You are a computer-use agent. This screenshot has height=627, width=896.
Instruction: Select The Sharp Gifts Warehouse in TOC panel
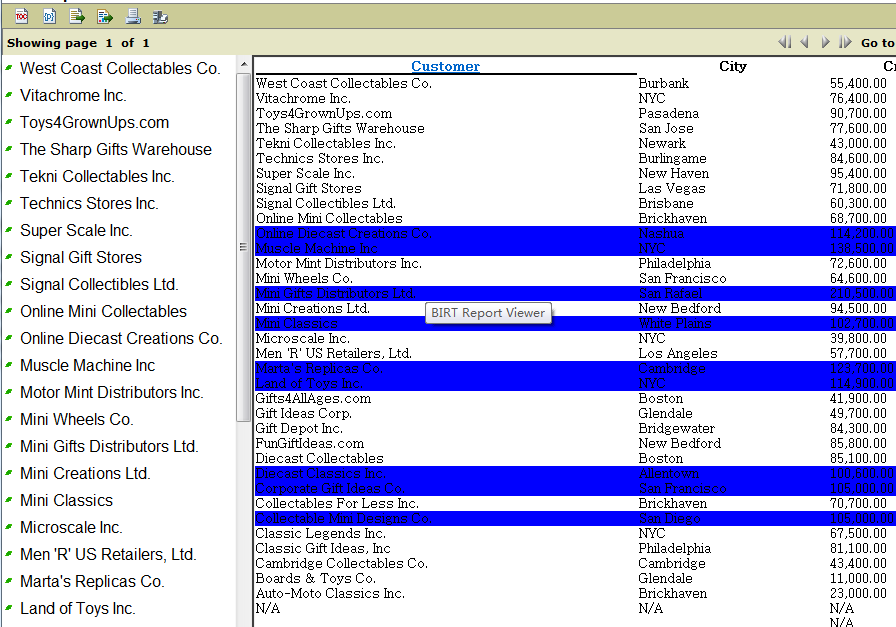point(116,149)
